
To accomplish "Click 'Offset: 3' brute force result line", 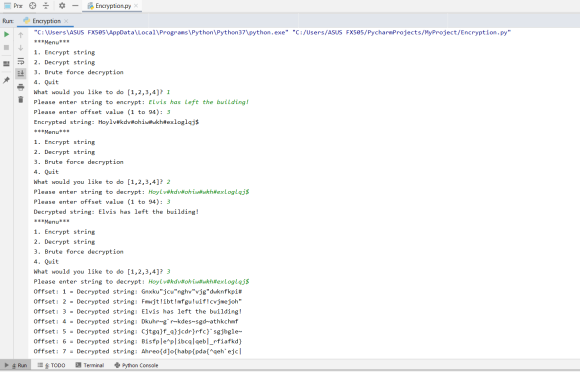I will [x=138, y=312].
